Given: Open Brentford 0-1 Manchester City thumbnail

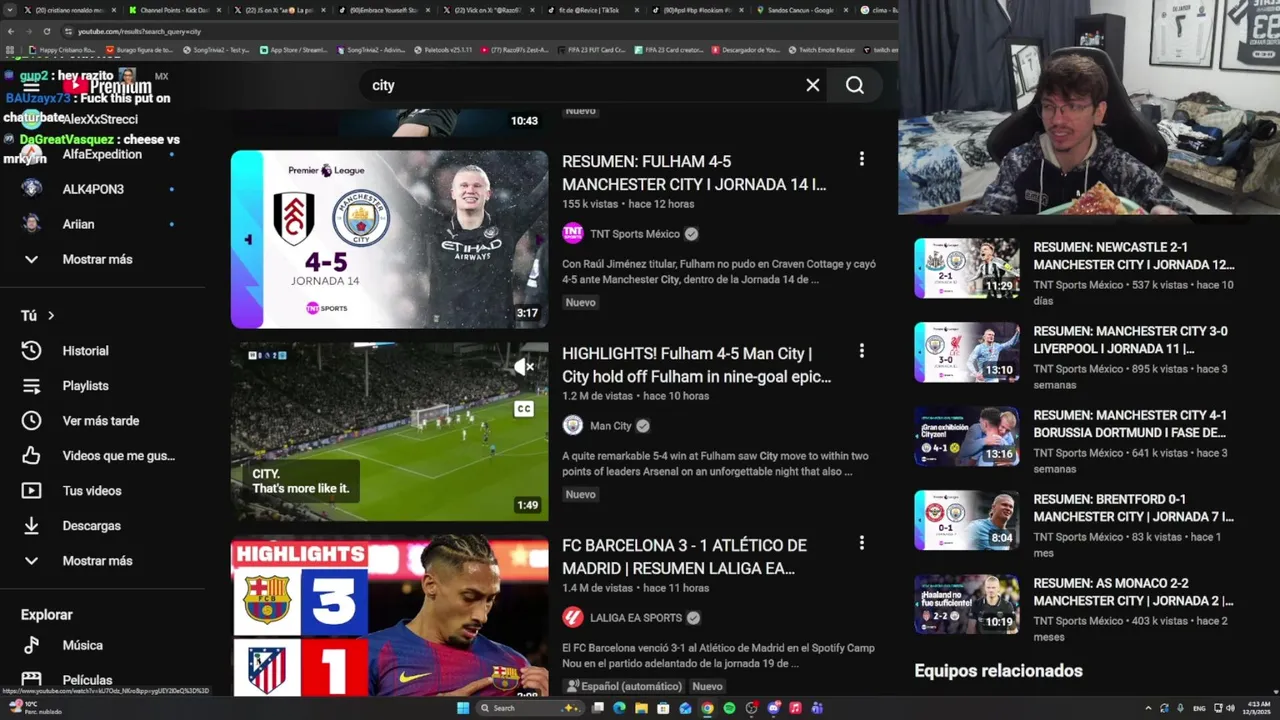Looking at the screenshot, I should [967, 520].
